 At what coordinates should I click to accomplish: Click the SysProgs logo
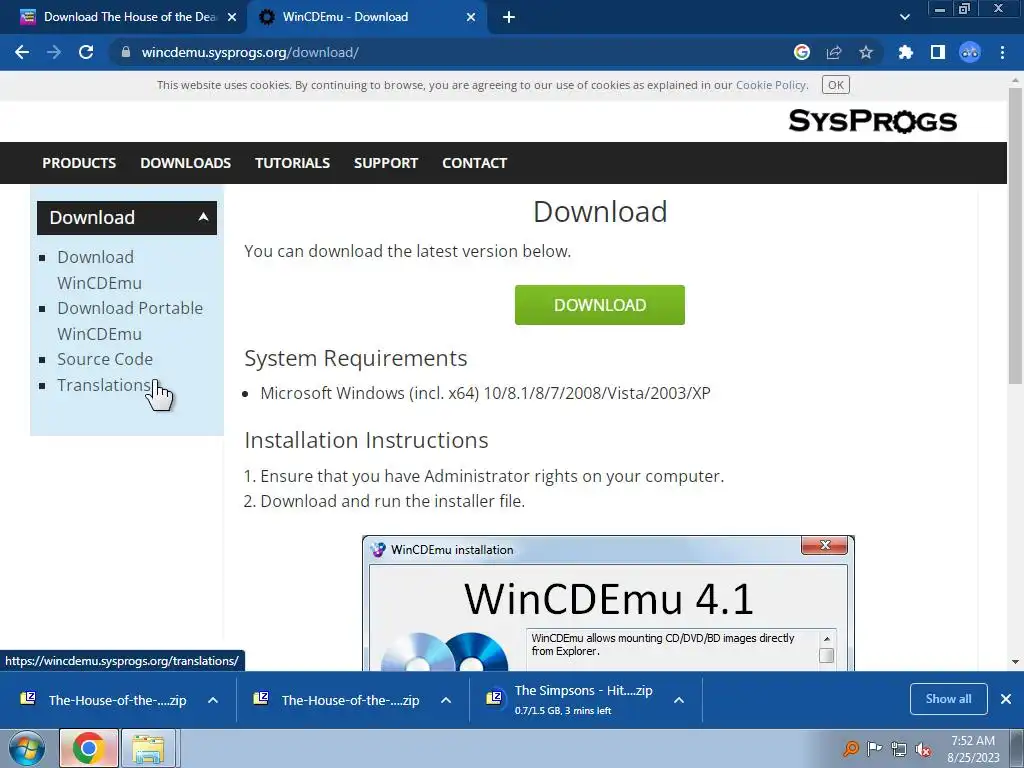point(872,121)
